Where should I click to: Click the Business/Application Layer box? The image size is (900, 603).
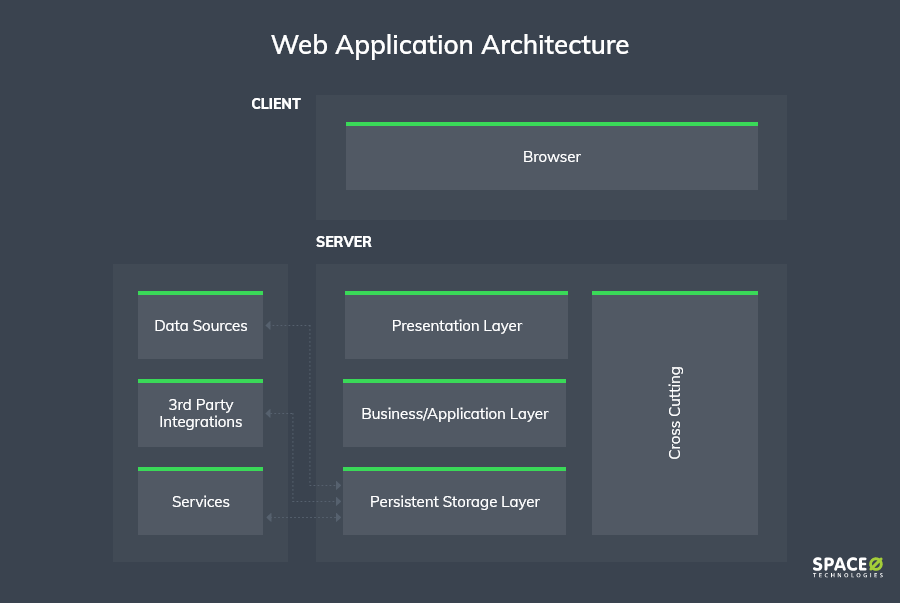point(455,413)
